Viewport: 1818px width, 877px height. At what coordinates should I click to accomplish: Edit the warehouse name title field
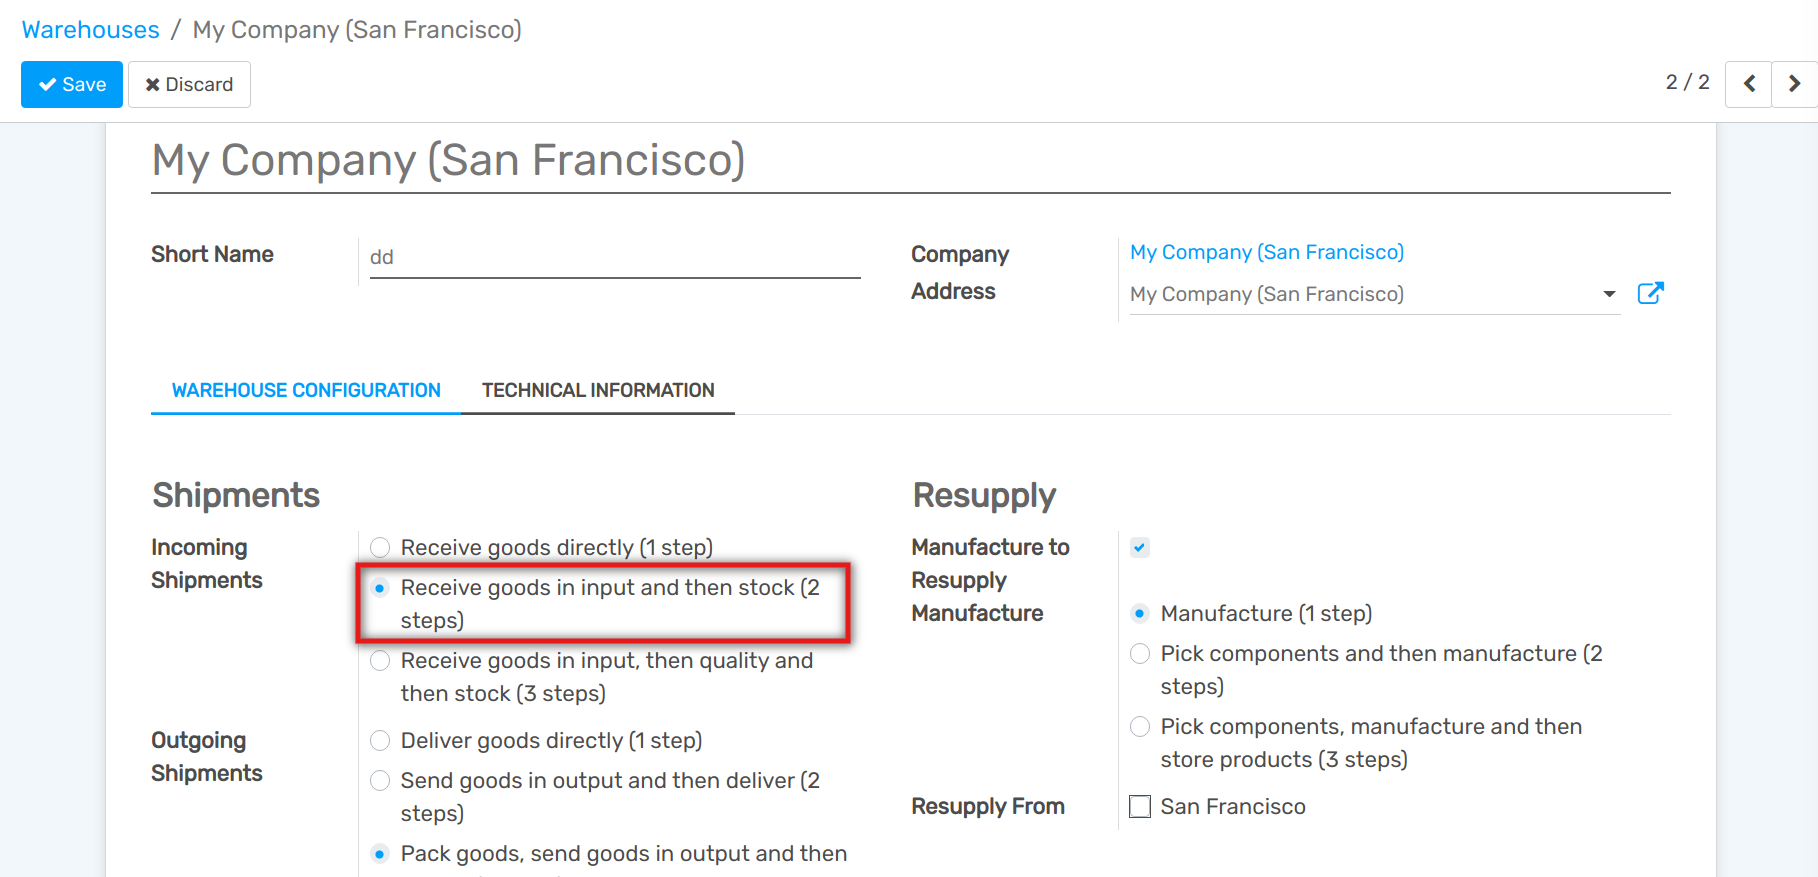910,161
